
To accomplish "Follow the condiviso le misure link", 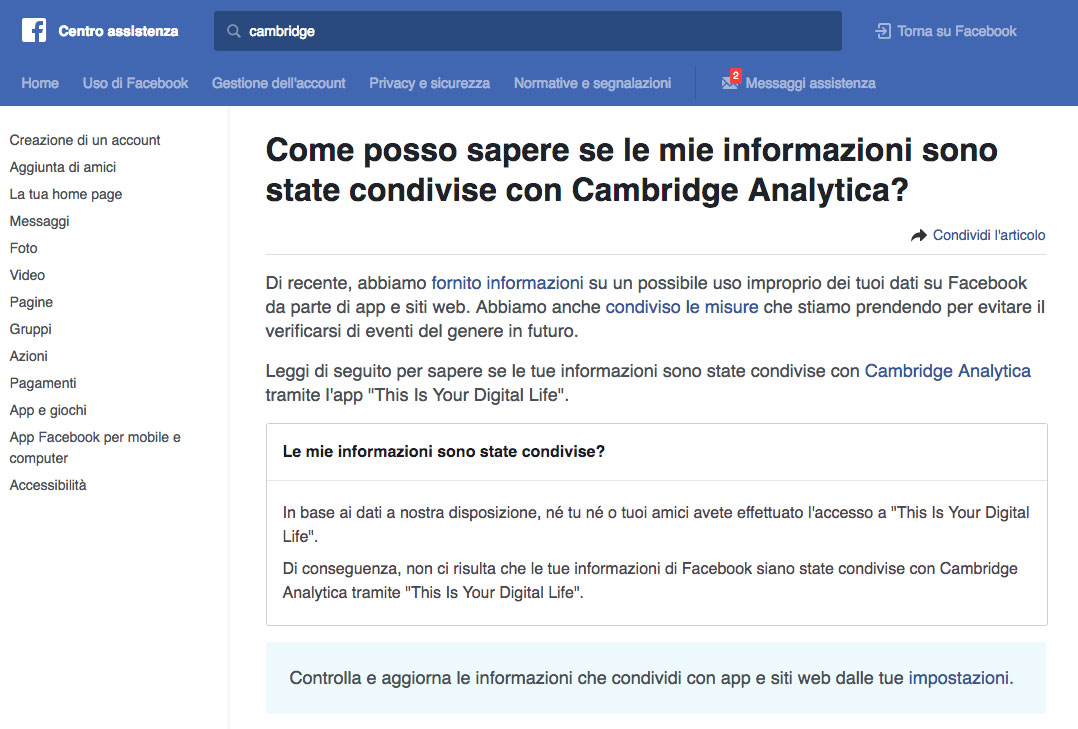I will tap(682, 307).
